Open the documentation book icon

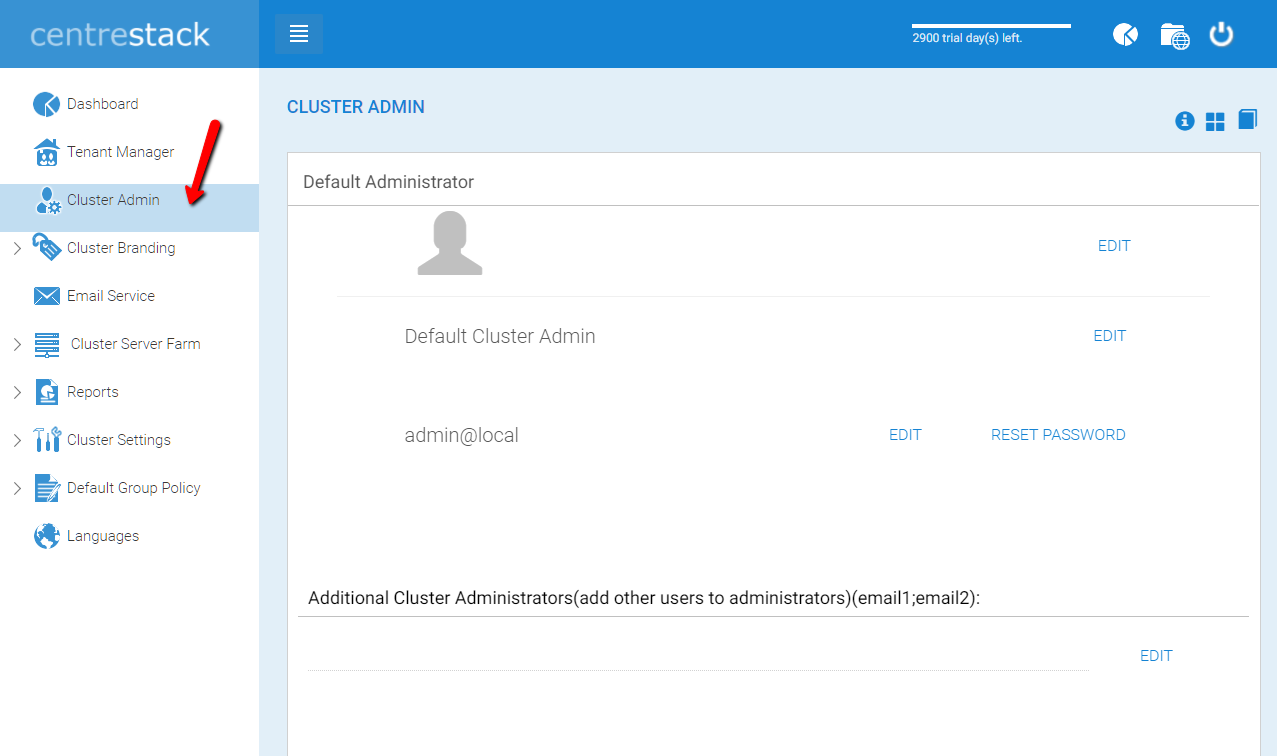1247,120
